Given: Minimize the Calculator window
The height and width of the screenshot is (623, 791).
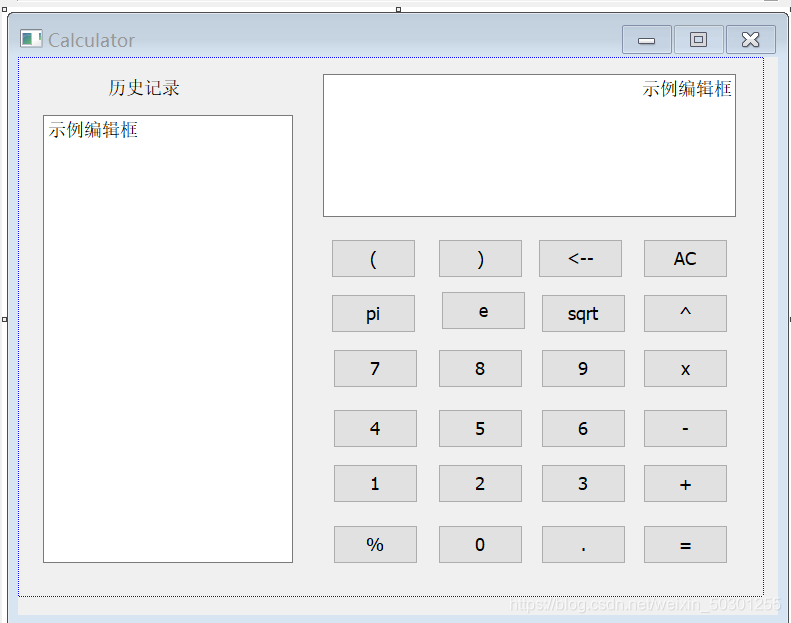Looking at the screenshot, I should point(646,40).
